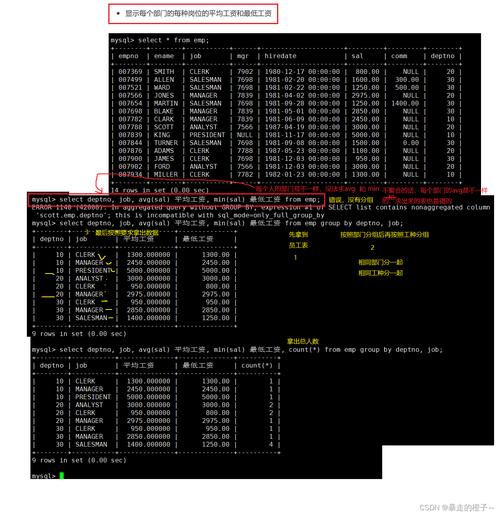The image size is (500, 515).
Task: Select the name ADAMS in emp table
Action: pyautogui.click(x=164, y=151)
